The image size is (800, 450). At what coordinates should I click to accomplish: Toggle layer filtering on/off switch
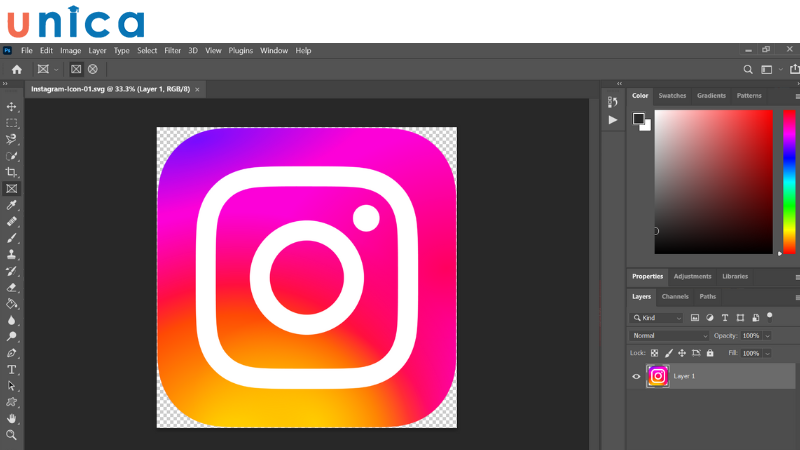(x=770, y=317)
